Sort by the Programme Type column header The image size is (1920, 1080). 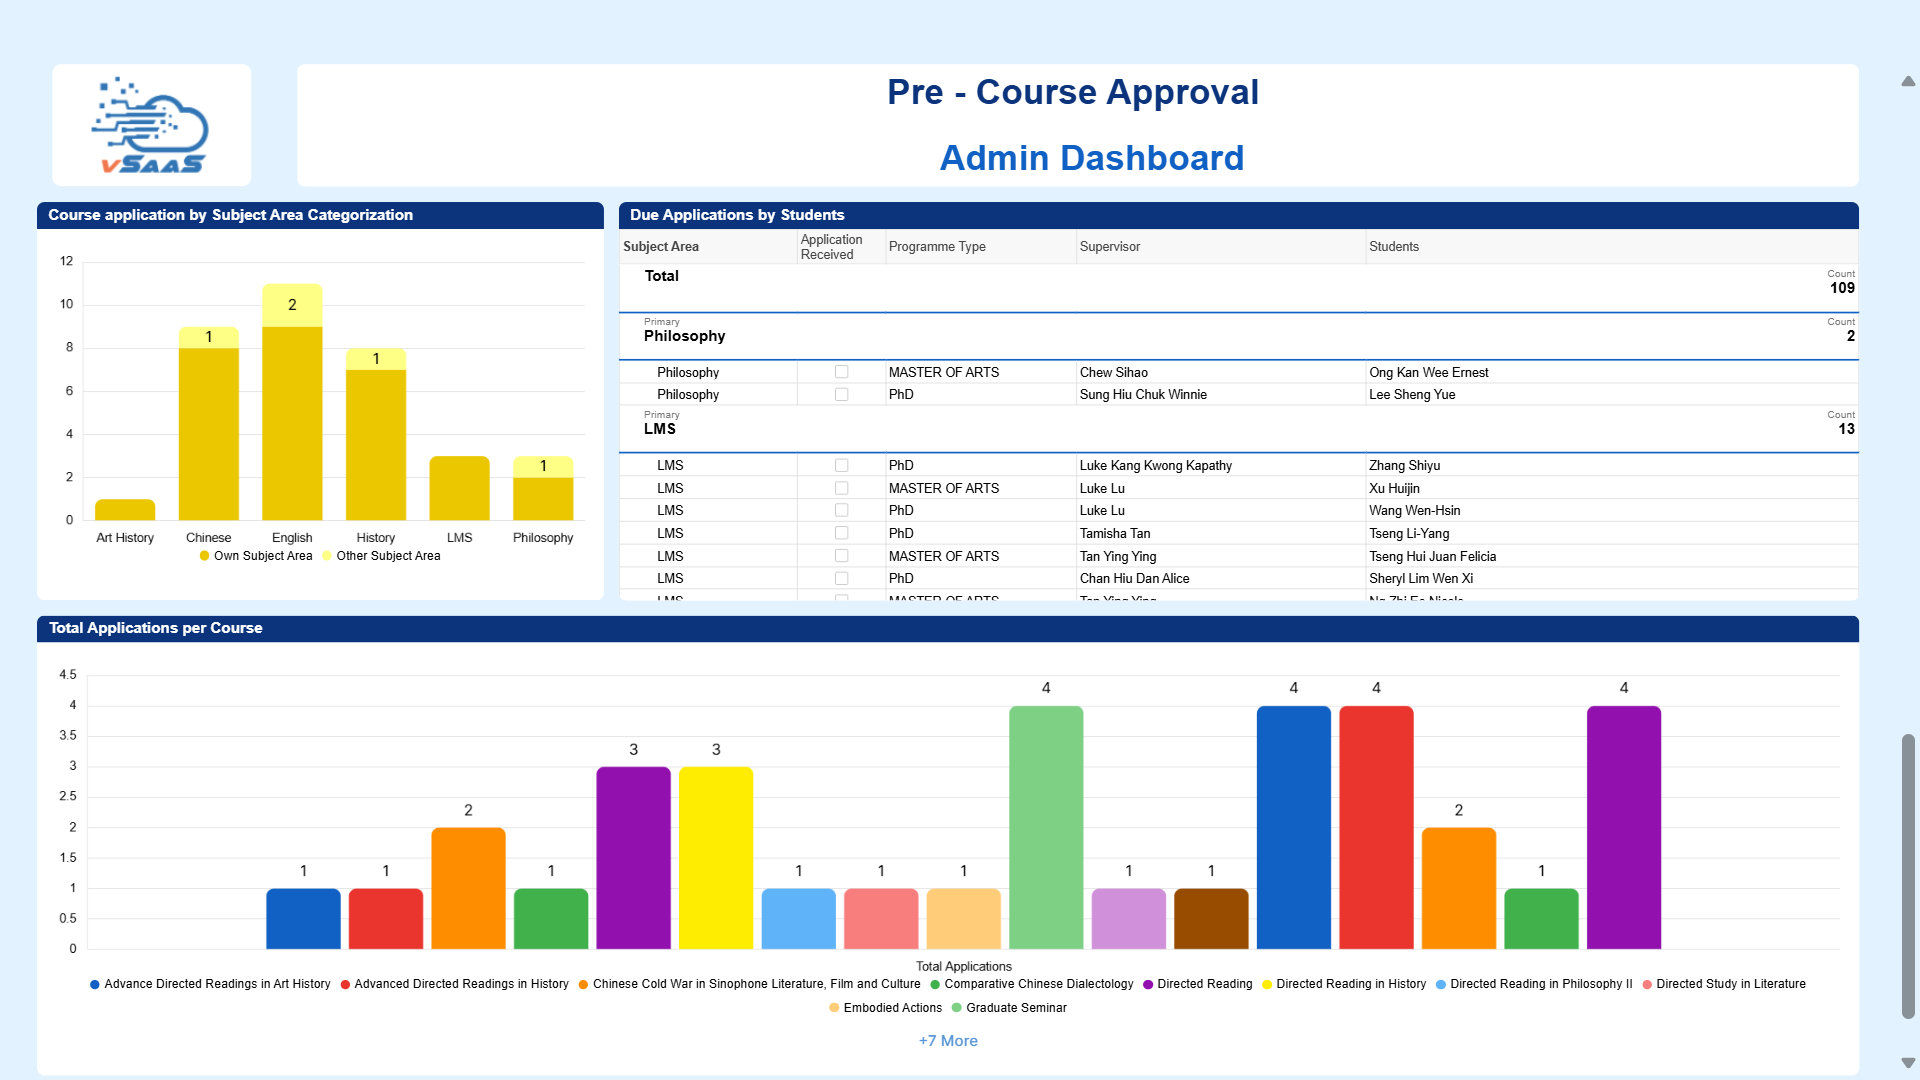[x=937, y=247]
